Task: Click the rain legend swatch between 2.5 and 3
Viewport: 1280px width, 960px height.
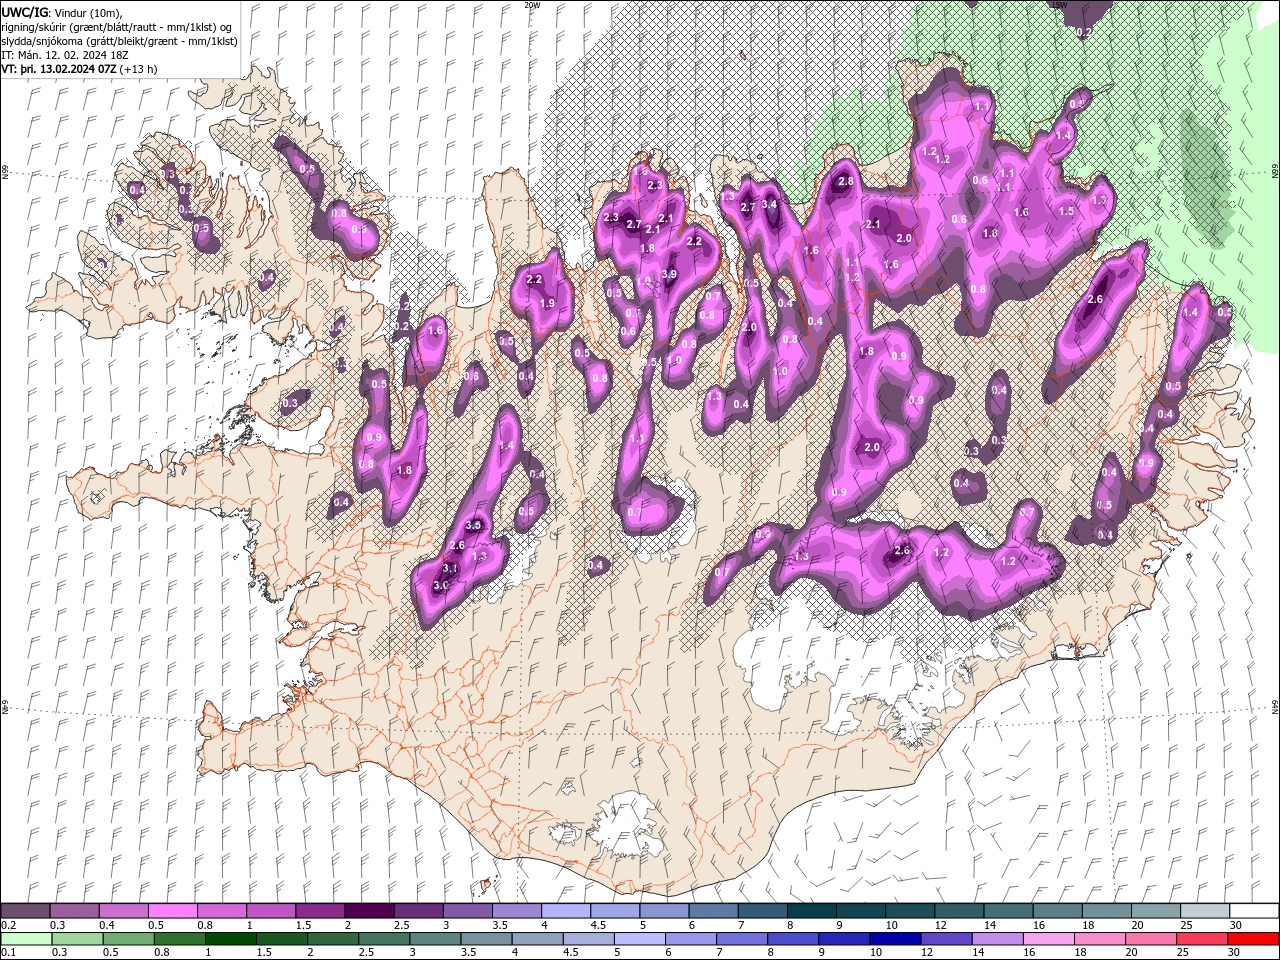Action: point(384,939)
